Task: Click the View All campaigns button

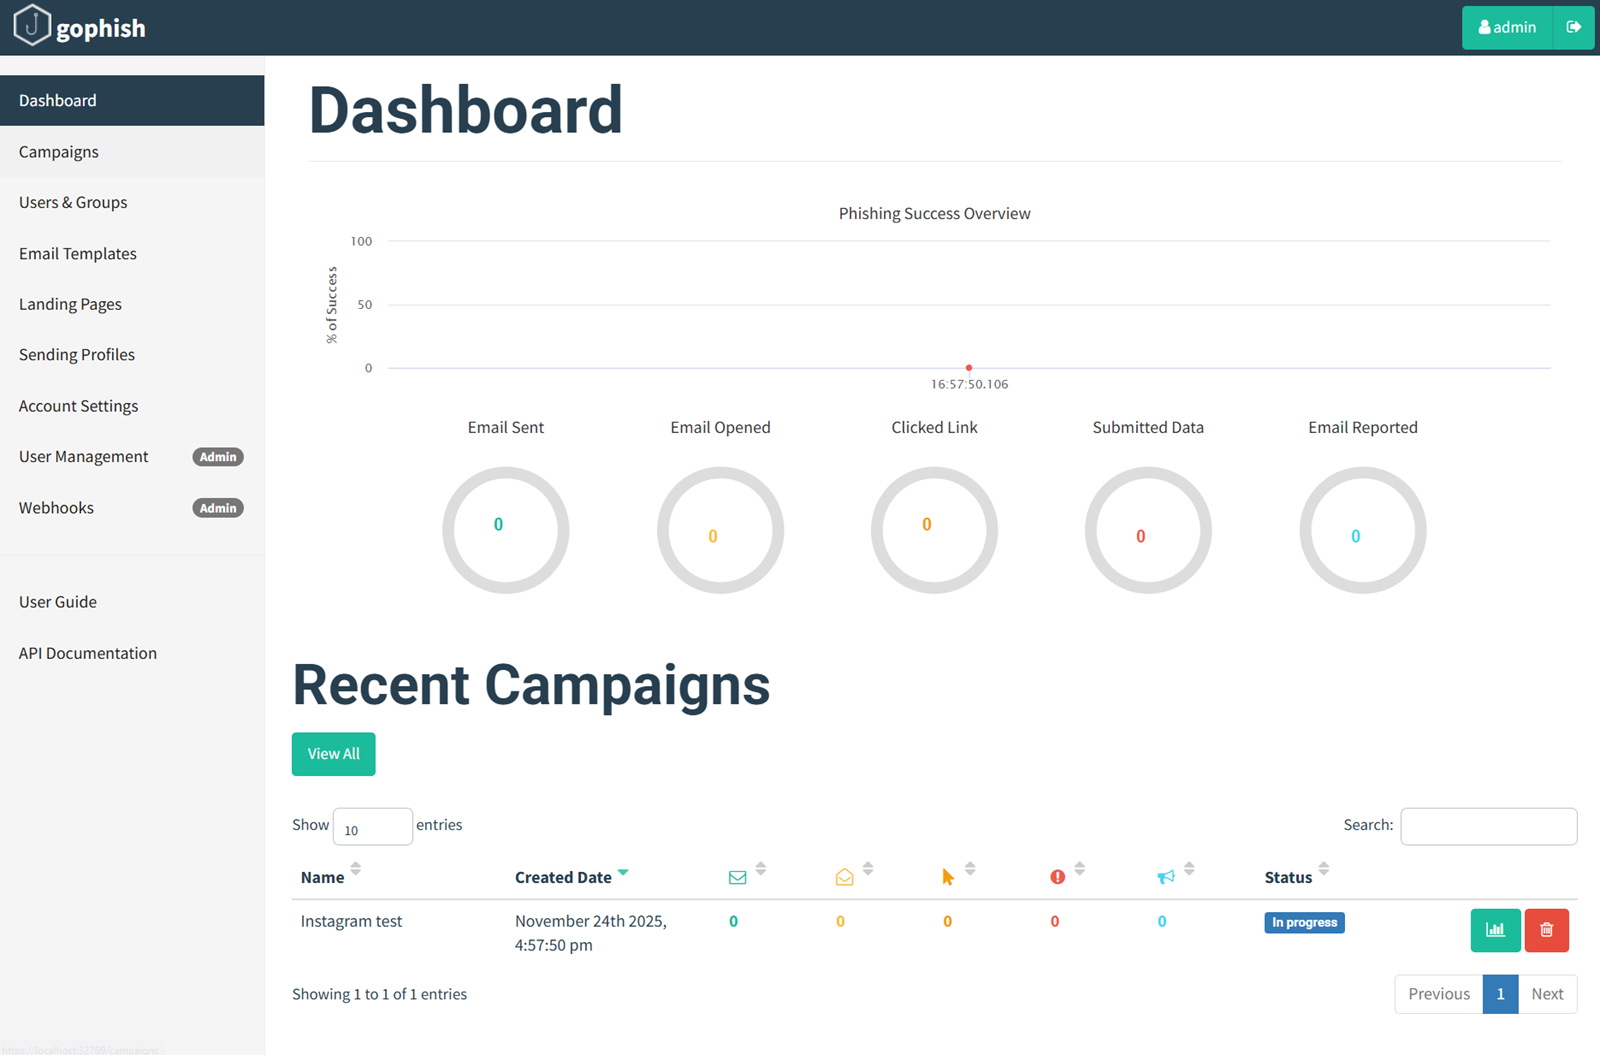Action: [333, 754]
